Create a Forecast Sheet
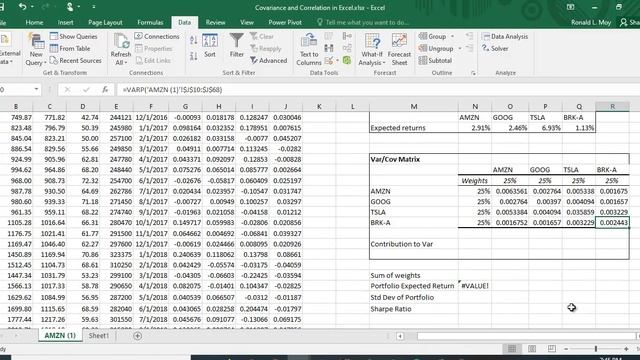Screen dimensions: 640x360 [399, 50]
